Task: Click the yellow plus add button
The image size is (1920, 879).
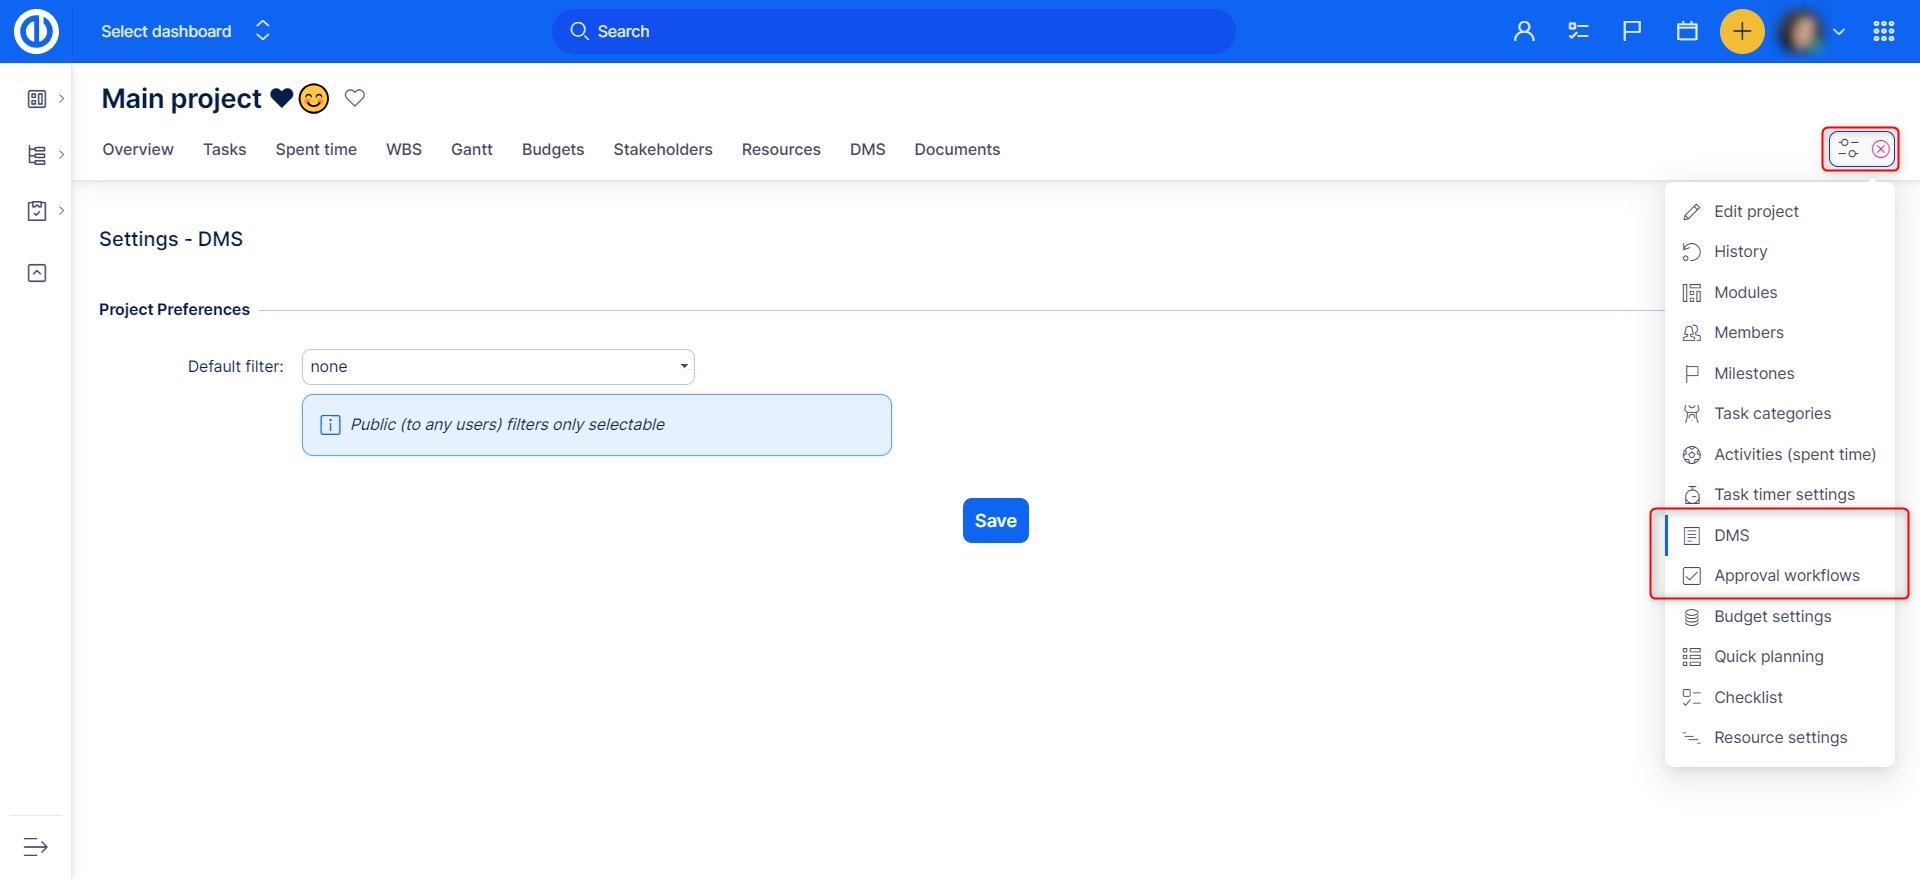Action: [x=1741, y=31]
